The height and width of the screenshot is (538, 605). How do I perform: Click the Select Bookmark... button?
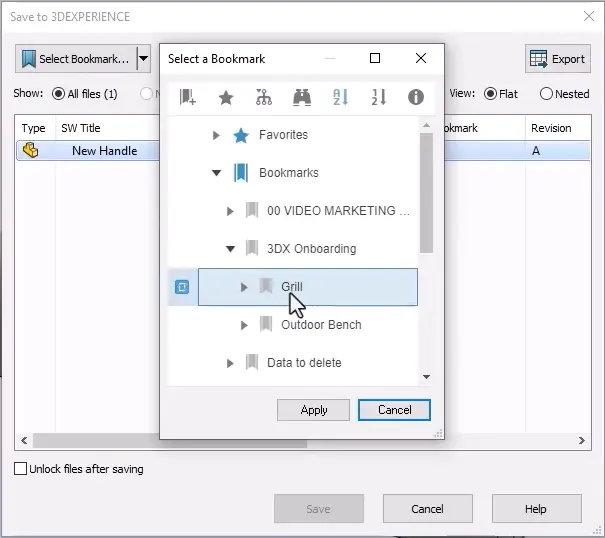[76, 59]
